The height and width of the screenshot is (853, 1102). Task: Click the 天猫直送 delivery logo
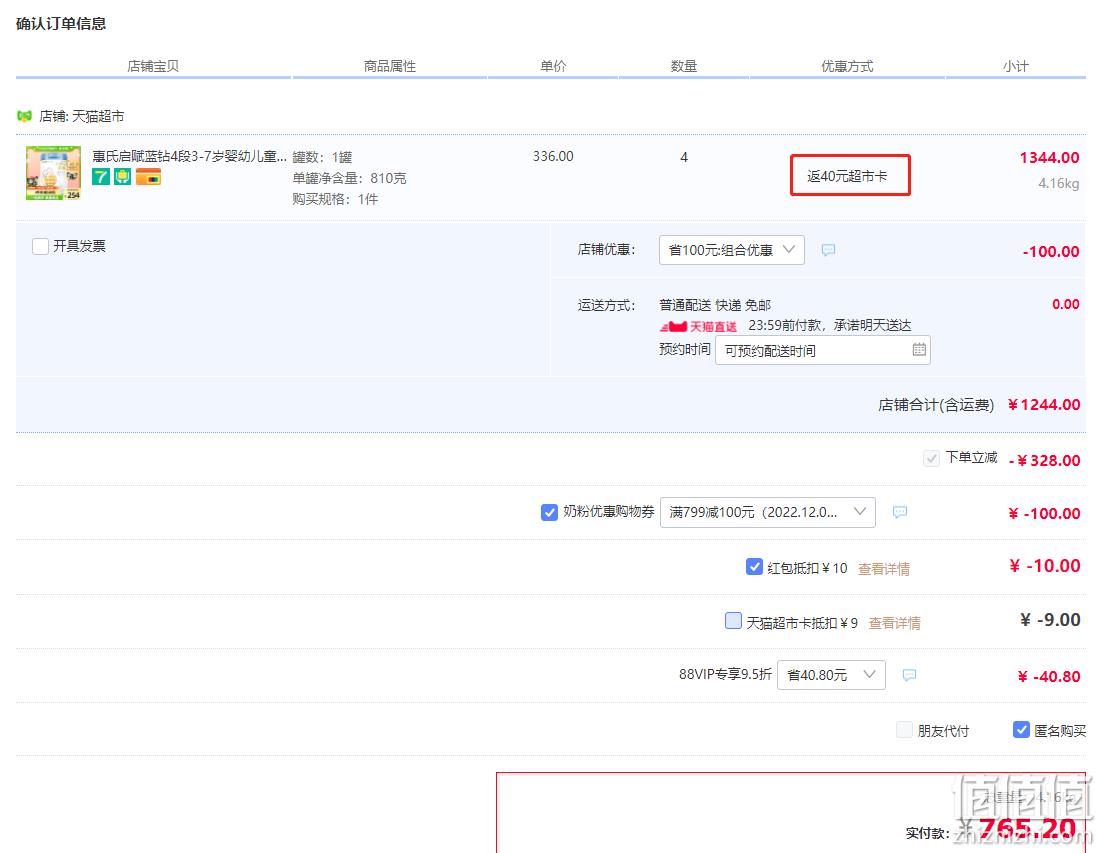click(x=698, y=326)
